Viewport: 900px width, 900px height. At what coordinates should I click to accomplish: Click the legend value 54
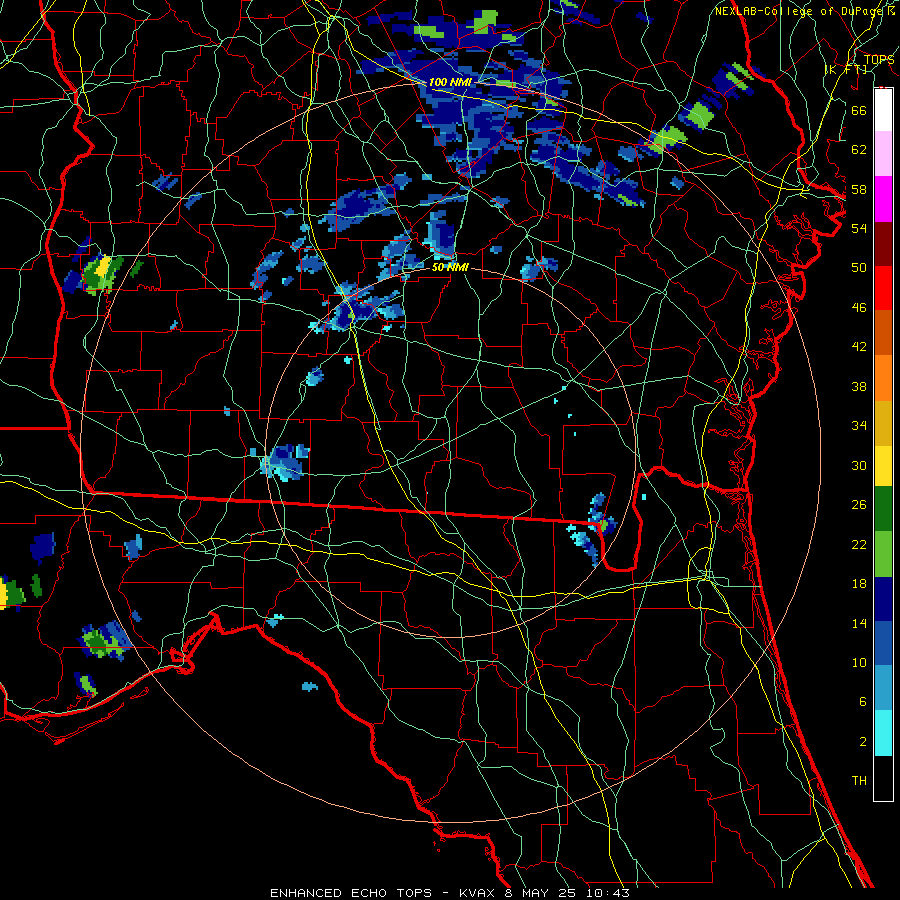click(x=859, y=228)
